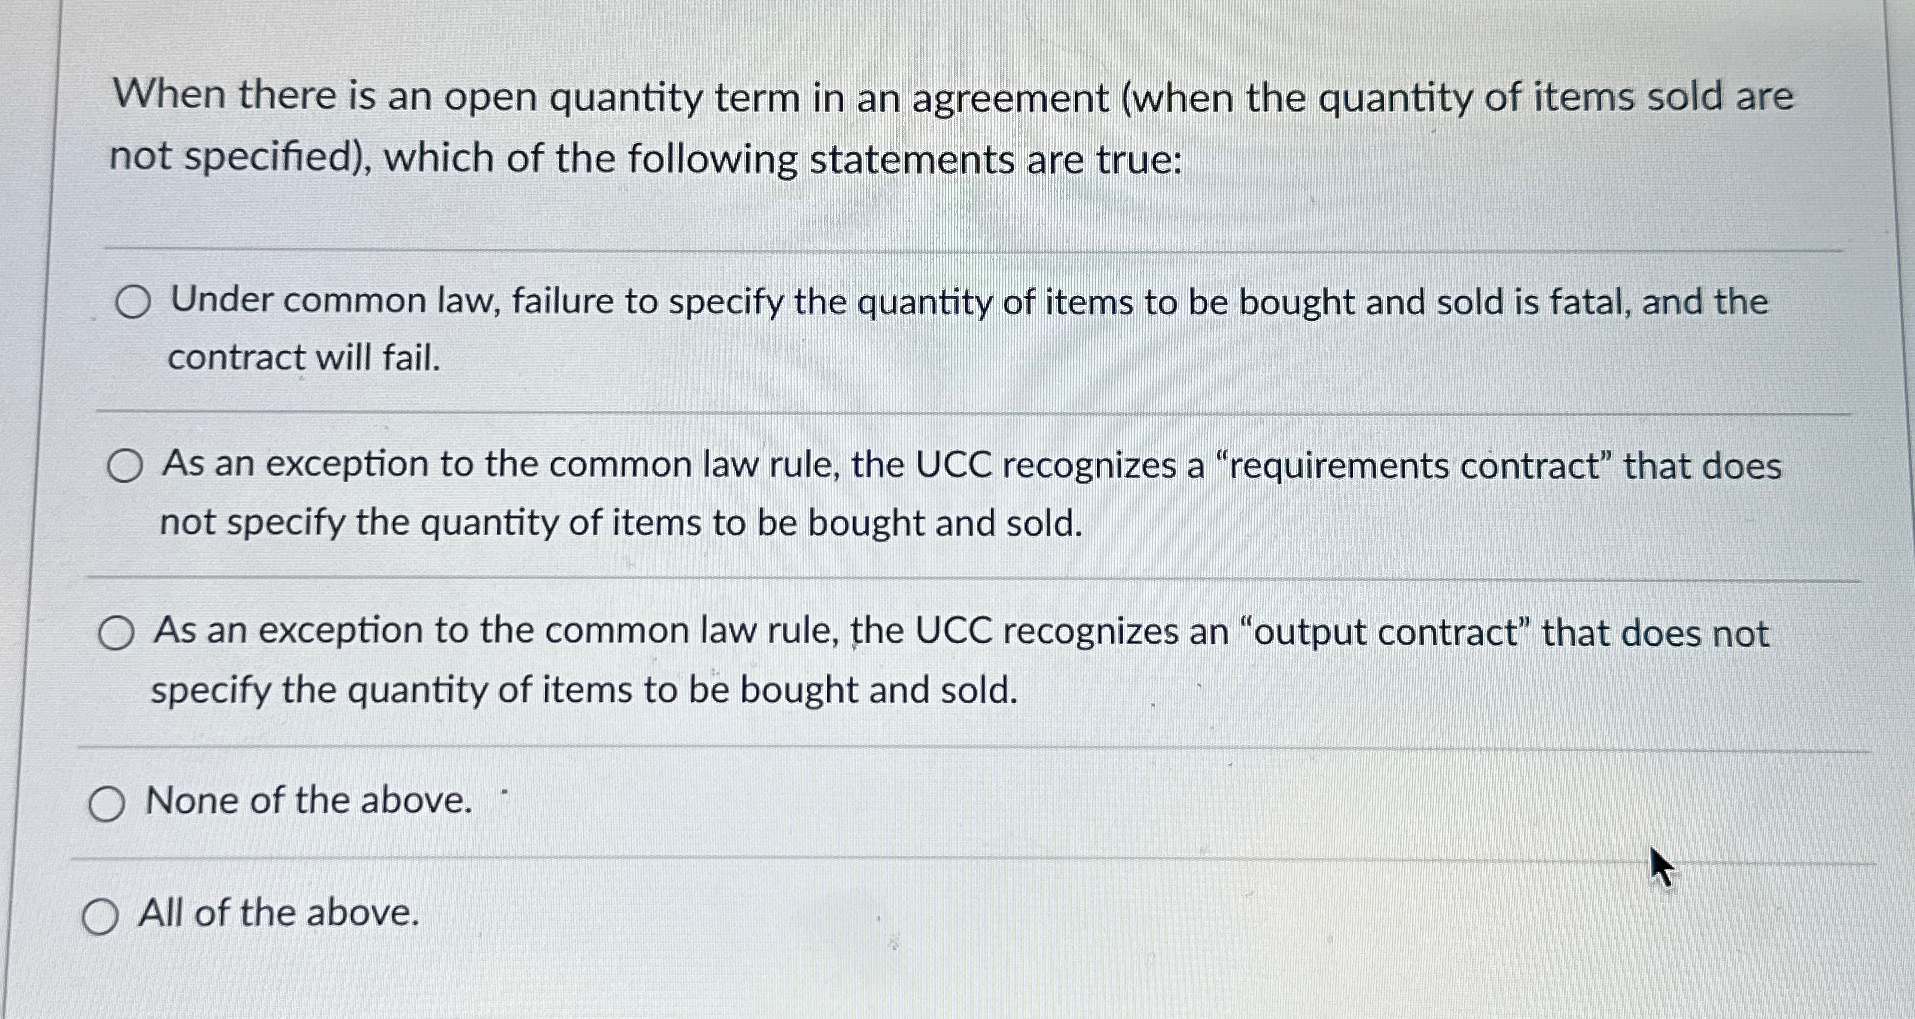Click the question text at the top

(x=950, y=125)
